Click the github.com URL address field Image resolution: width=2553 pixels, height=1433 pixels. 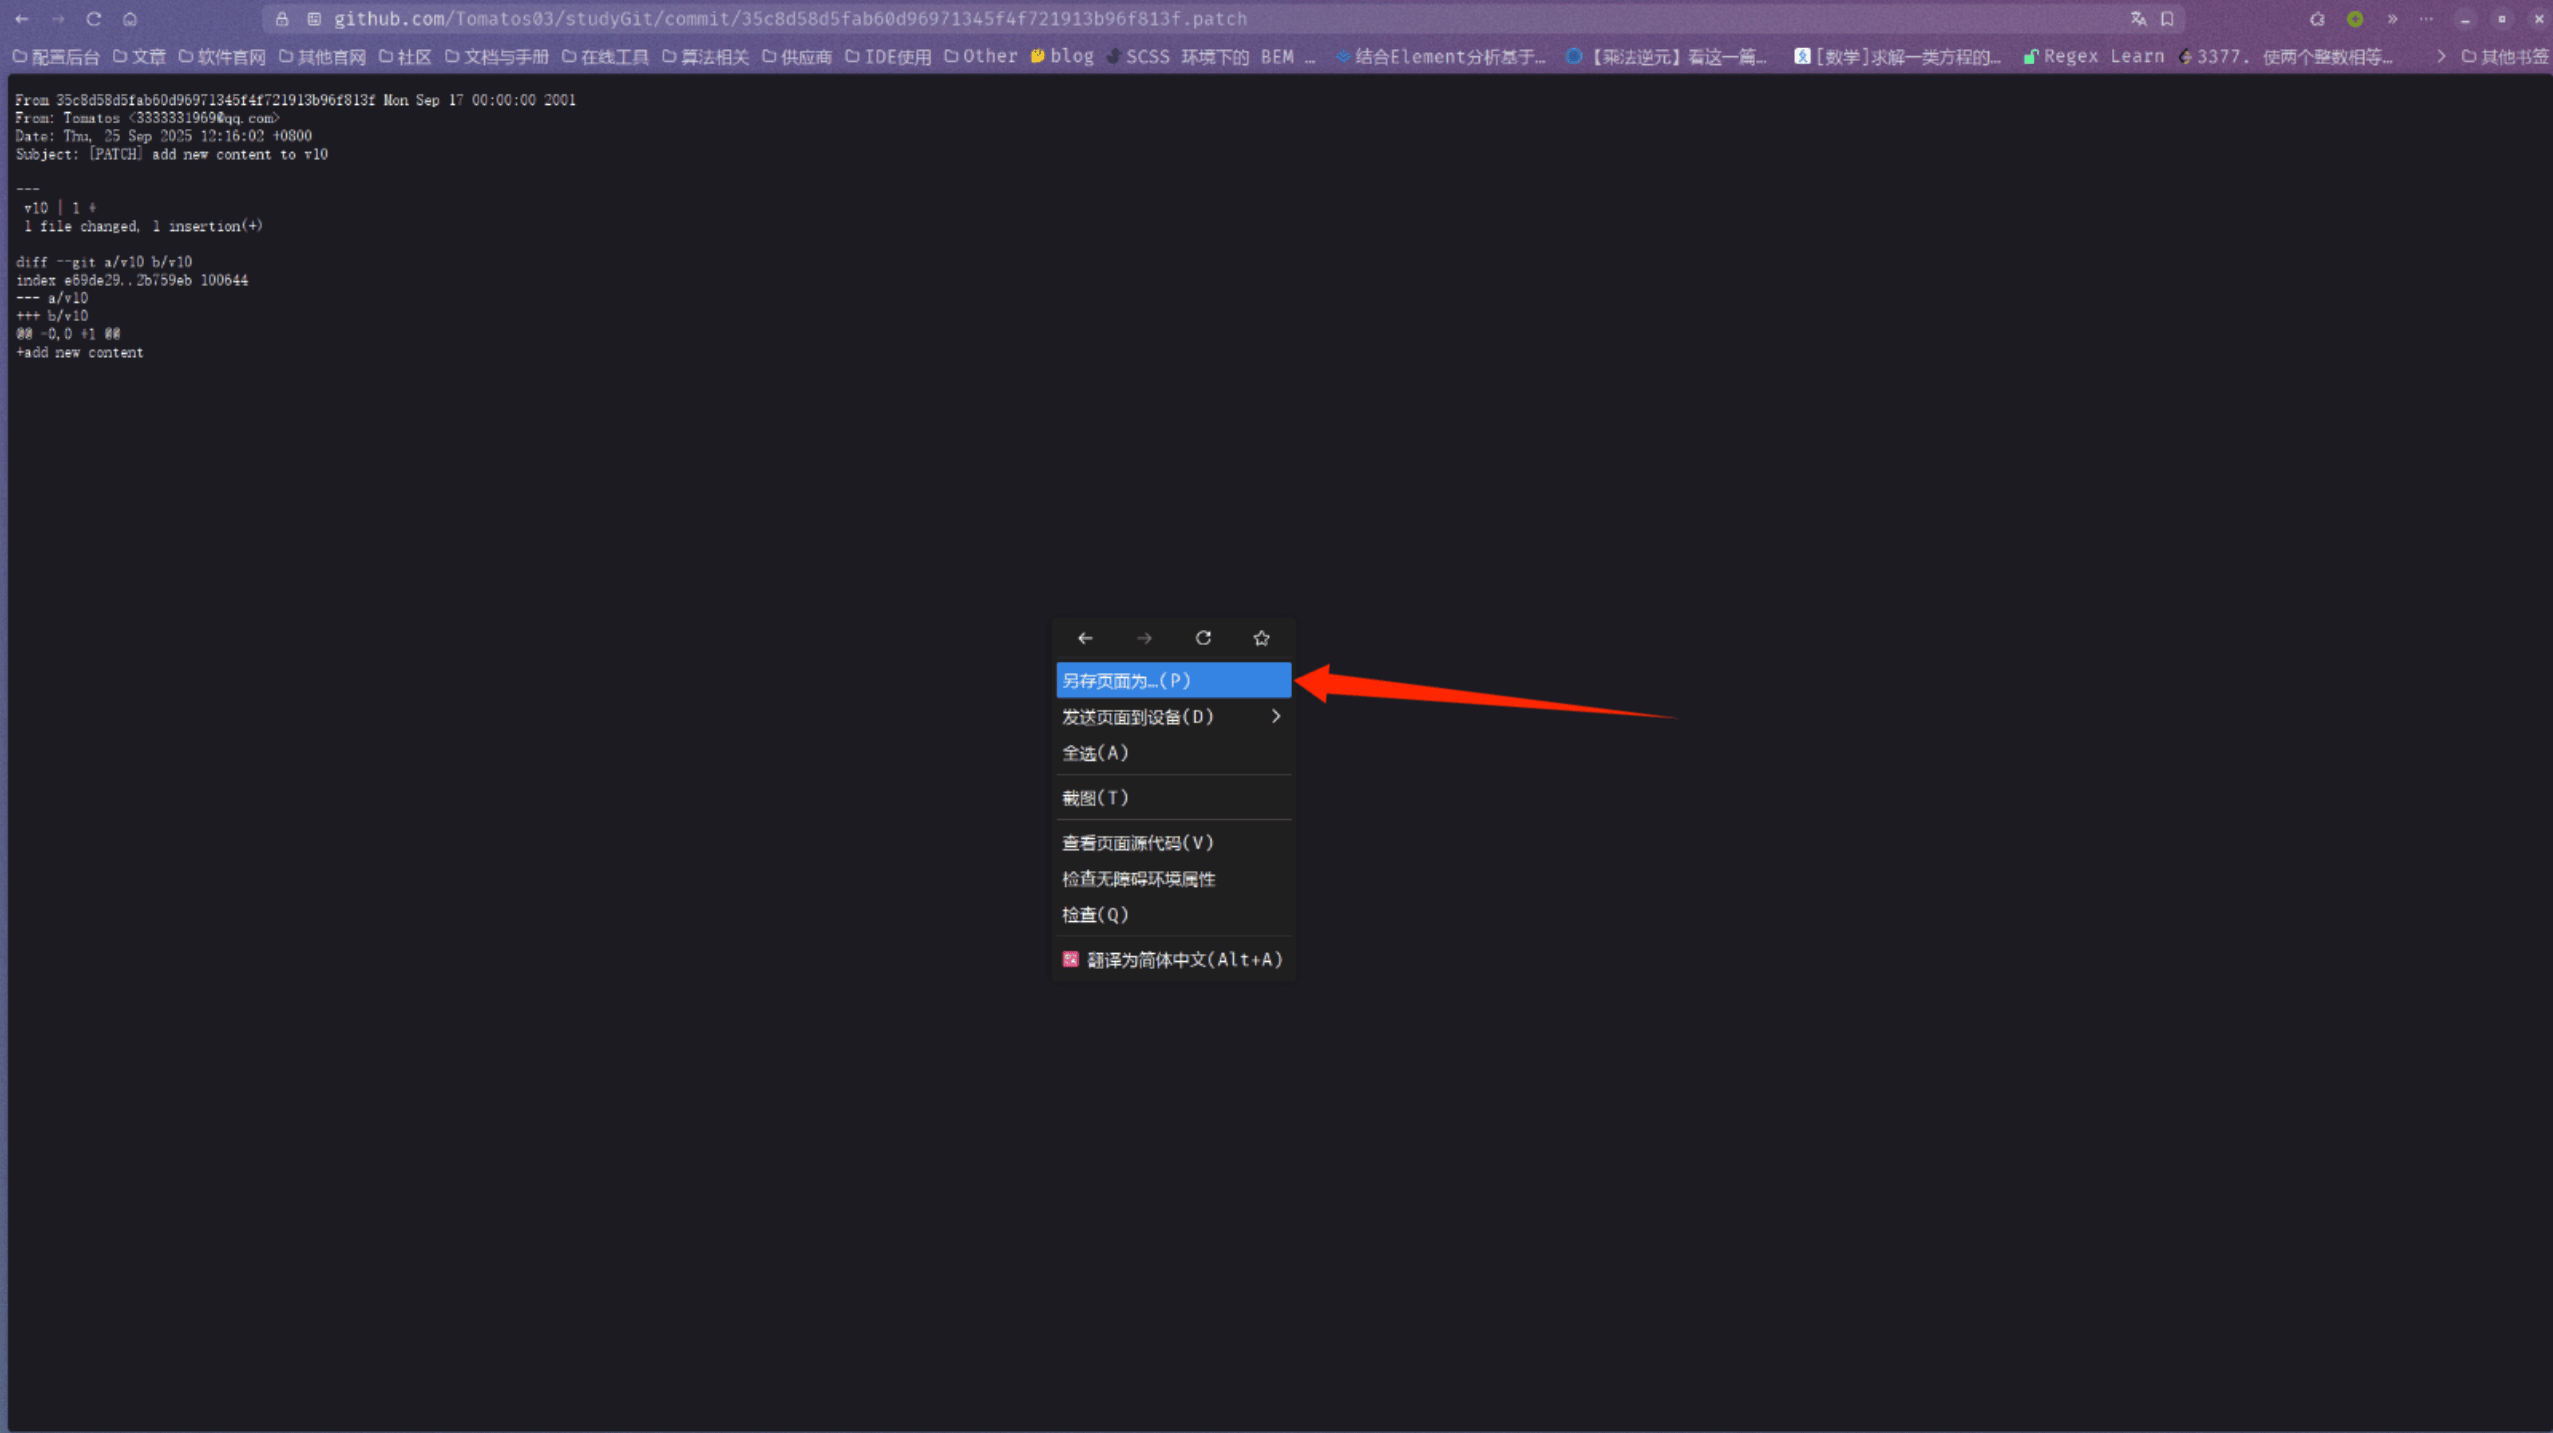point(790,19)
